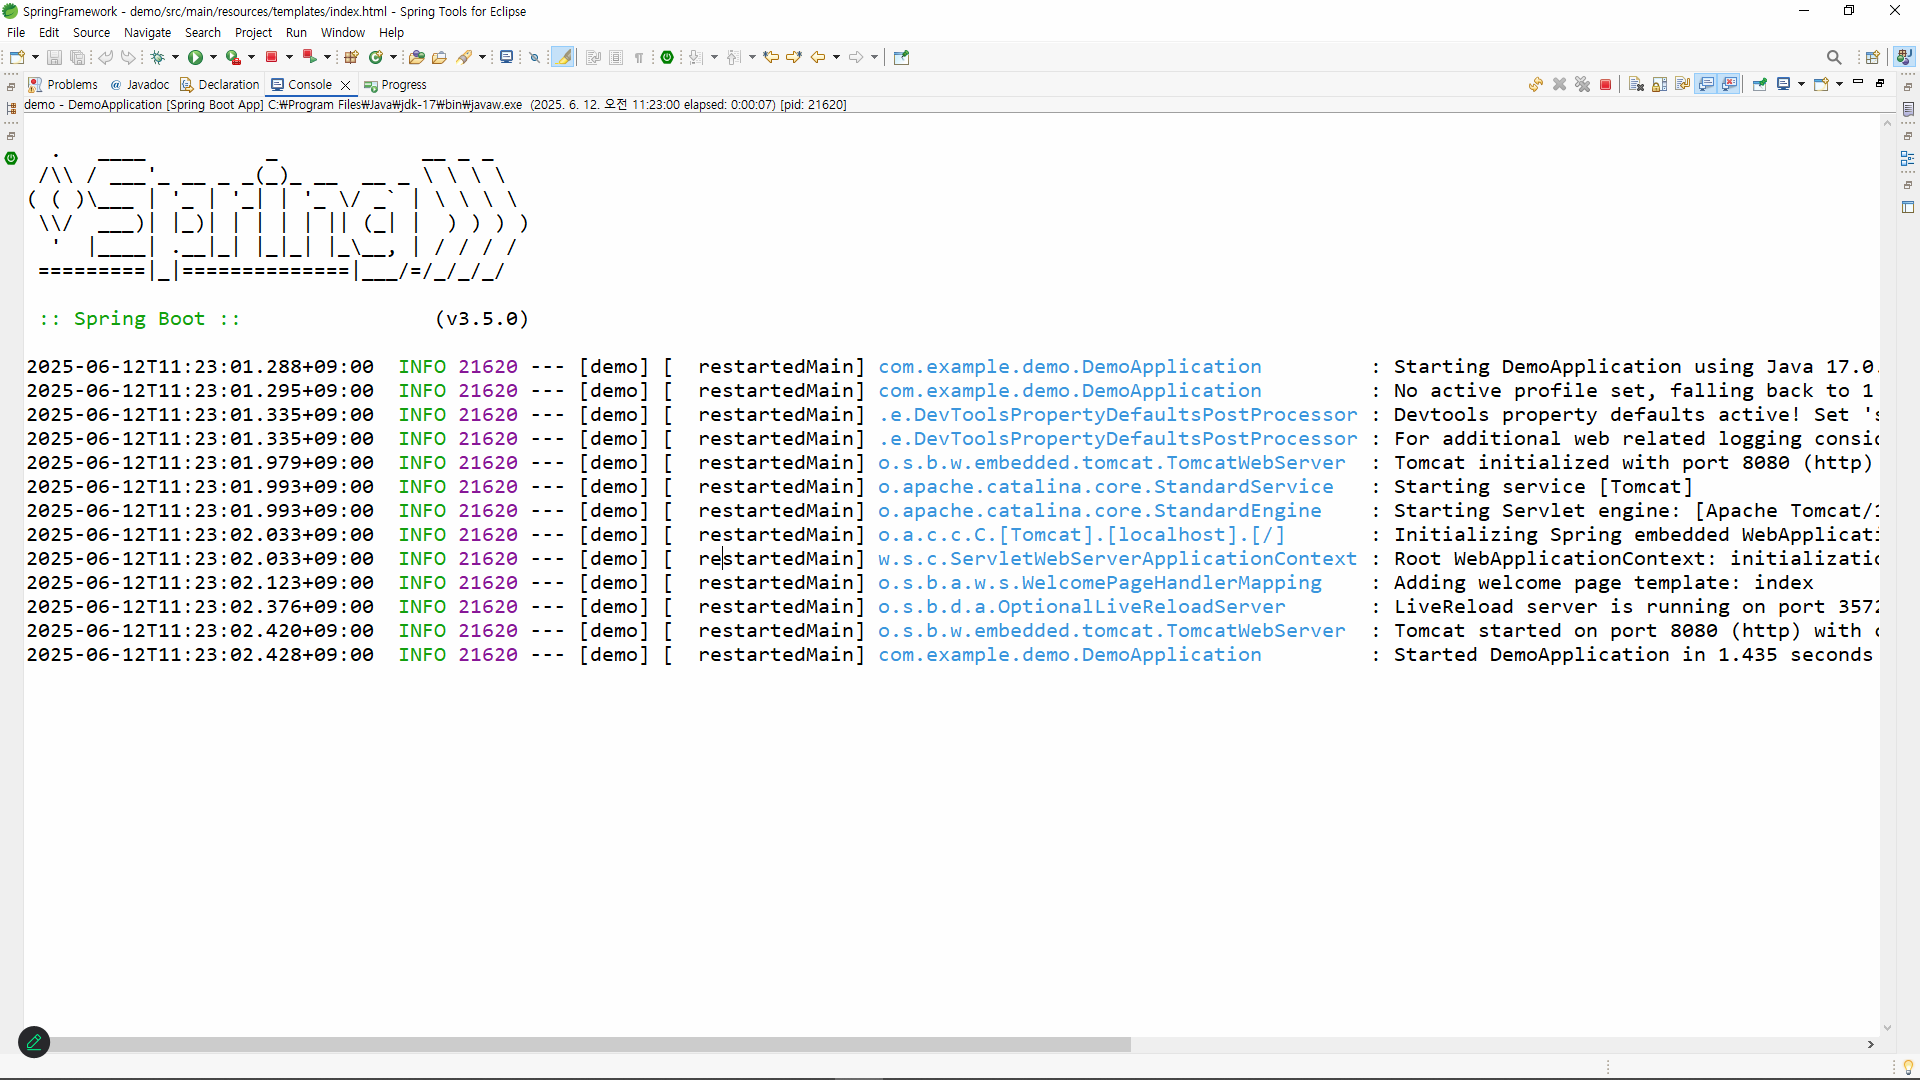
Task: Open the File menu
Action: coord(16,32)
